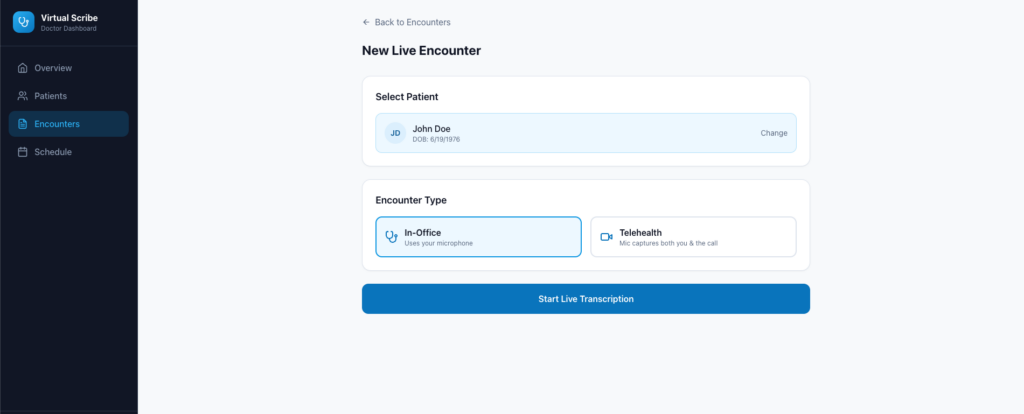
Task: Click the John Doe patient card
Action: pyautogui.click(x=560, y=133)
